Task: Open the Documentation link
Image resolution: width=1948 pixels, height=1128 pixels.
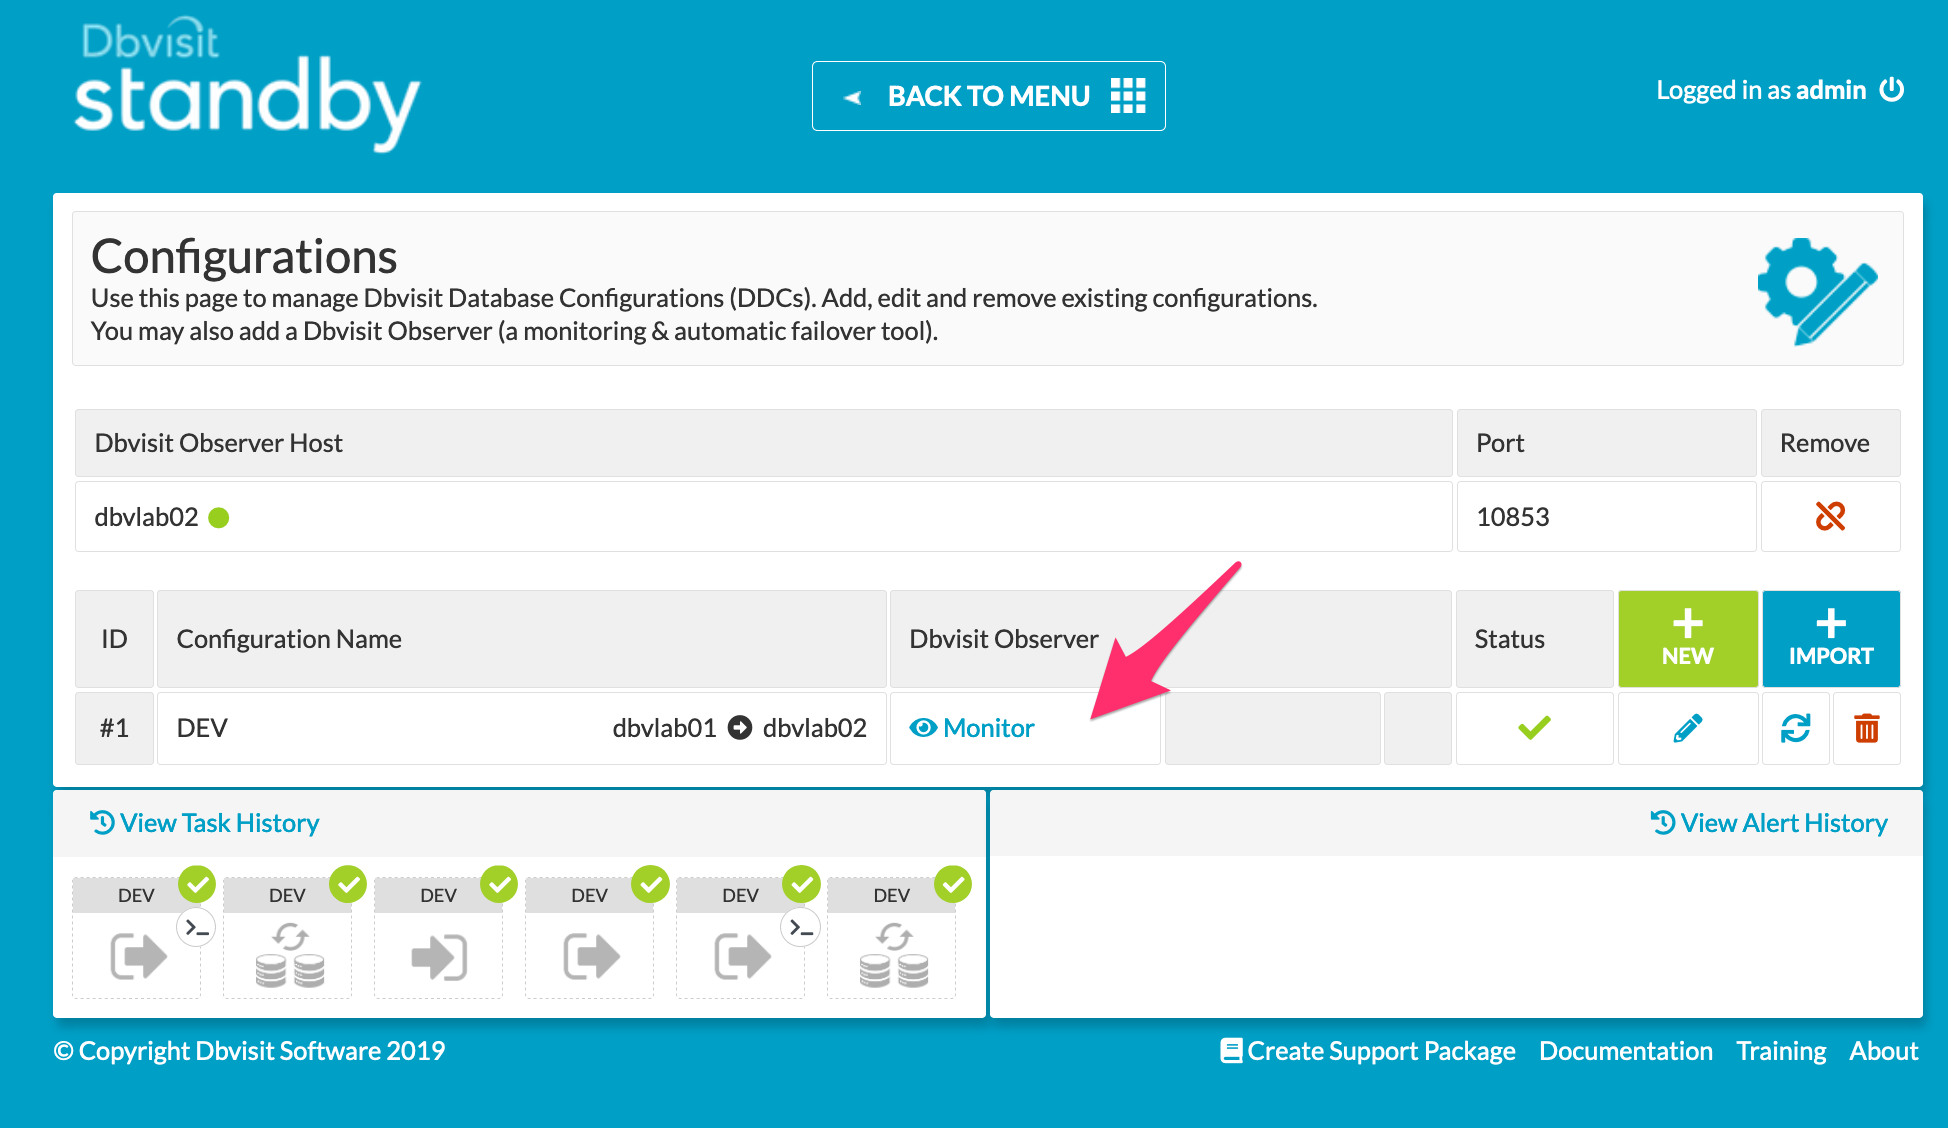Action: coord(1626,1051)
